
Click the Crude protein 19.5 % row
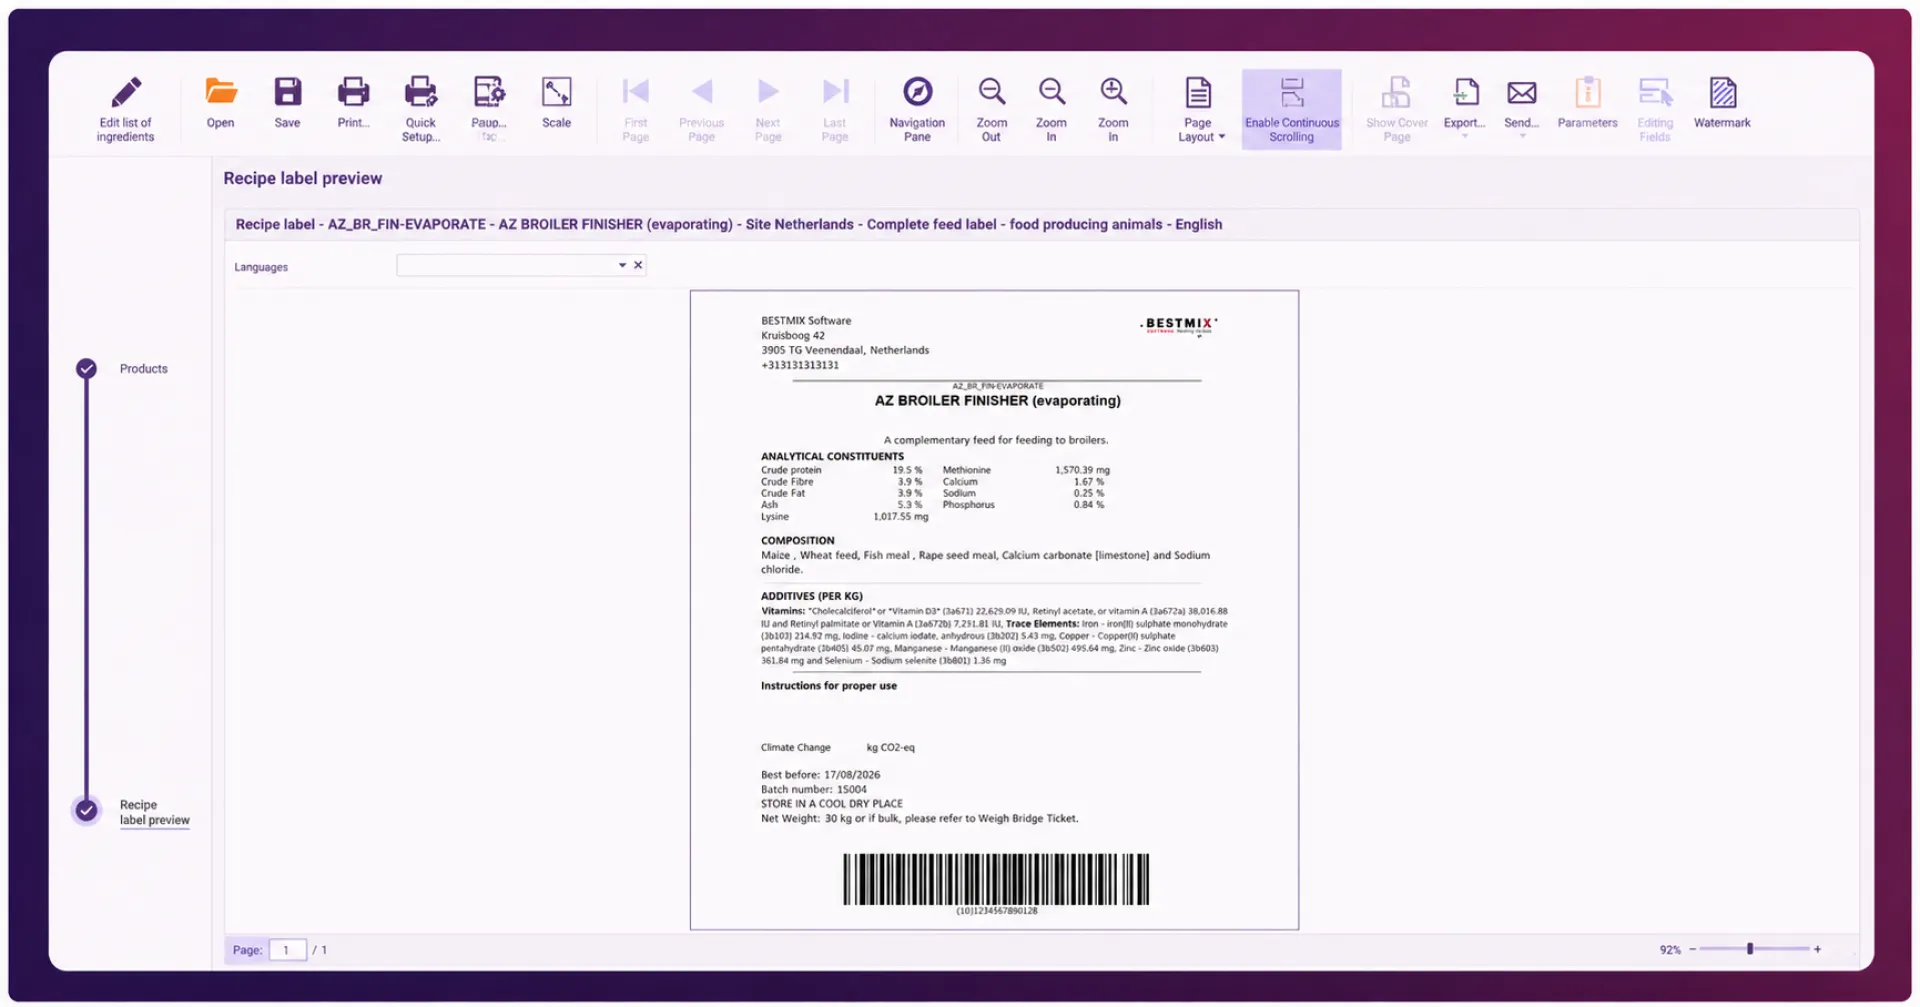coord(841,470)
